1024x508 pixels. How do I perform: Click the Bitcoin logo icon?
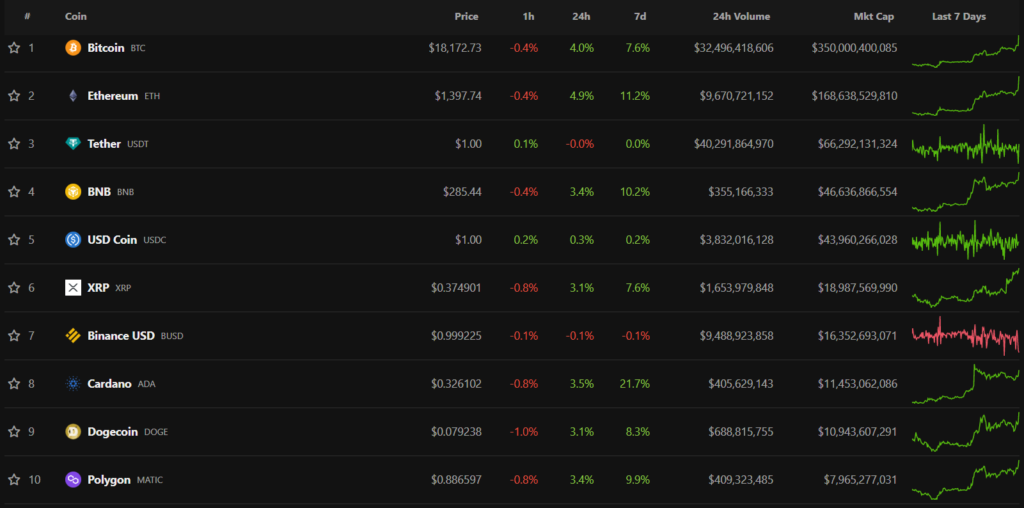point(73,48)
